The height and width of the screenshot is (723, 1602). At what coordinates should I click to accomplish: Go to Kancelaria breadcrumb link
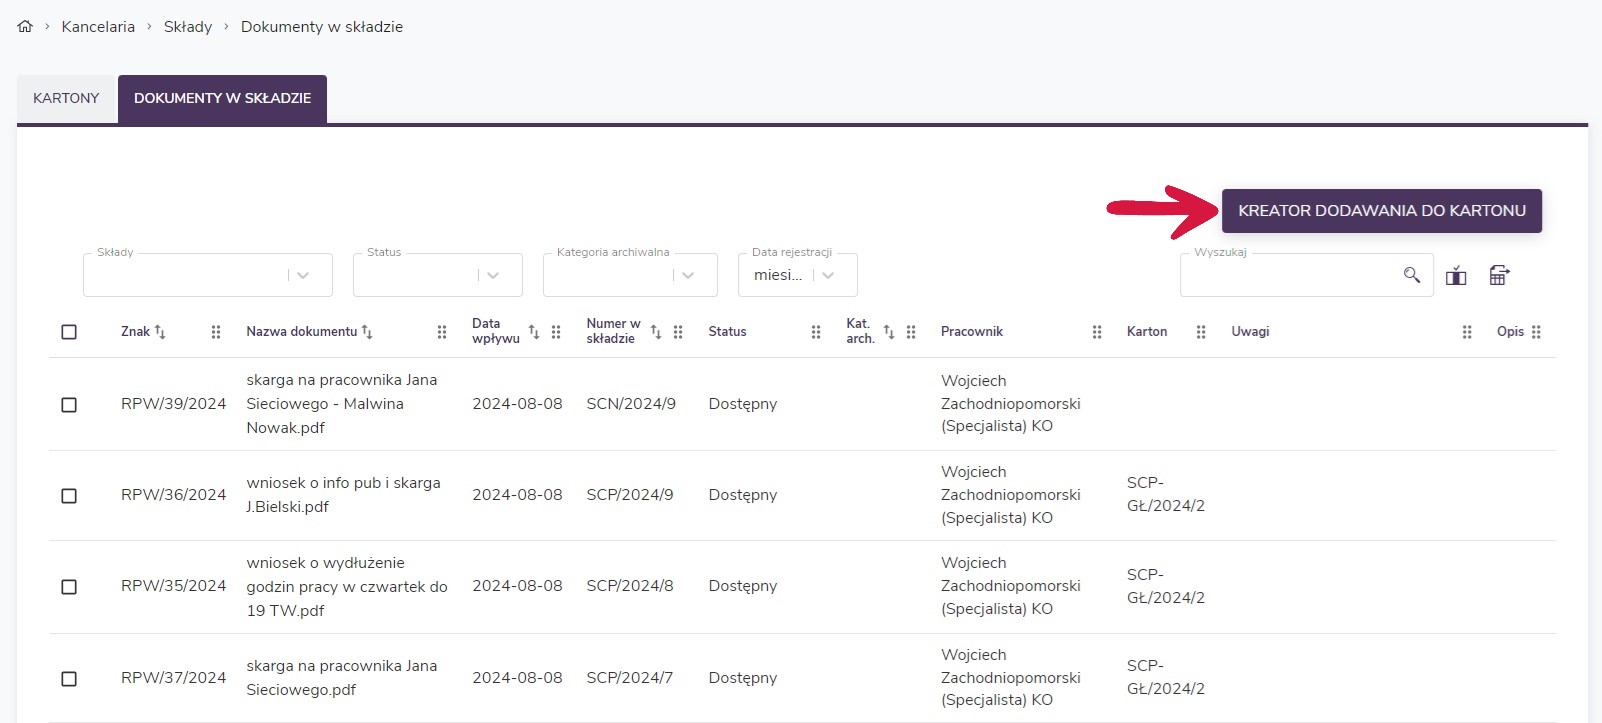98,27
